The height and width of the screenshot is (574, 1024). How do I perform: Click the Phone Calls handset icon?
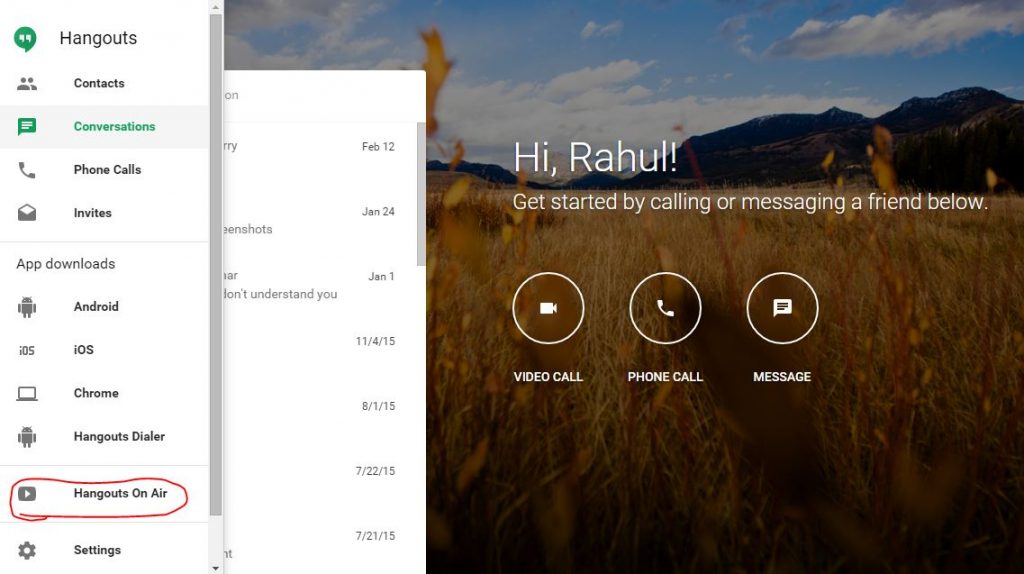[x=27, y=170]
